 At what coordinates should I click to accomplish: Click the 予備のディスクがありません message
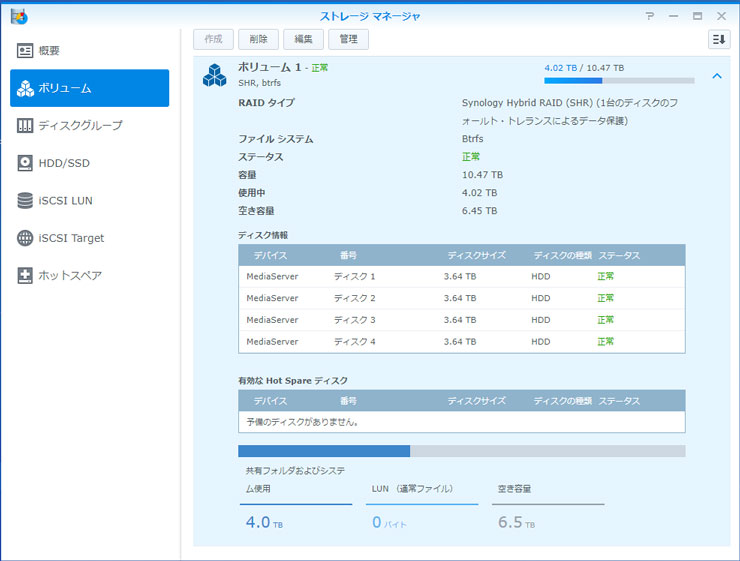302,422
